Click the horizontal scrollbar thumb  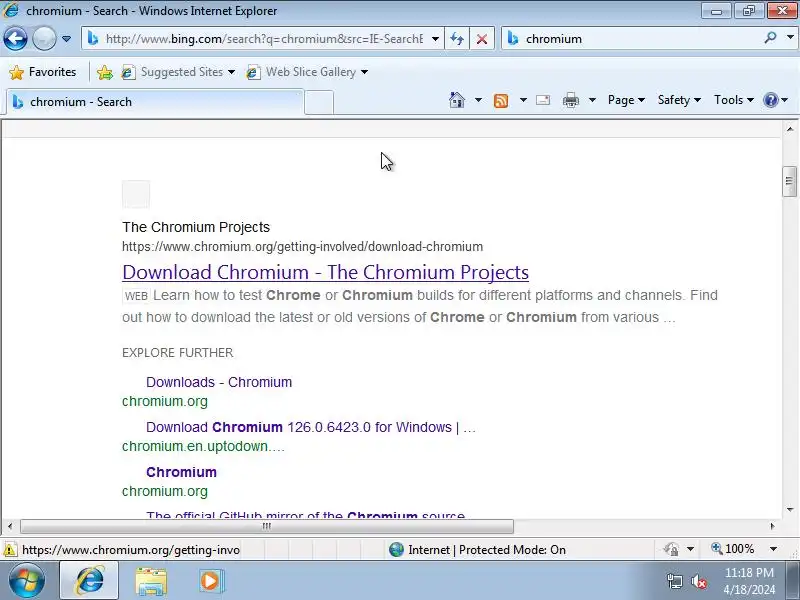click(x=267, y=526)
